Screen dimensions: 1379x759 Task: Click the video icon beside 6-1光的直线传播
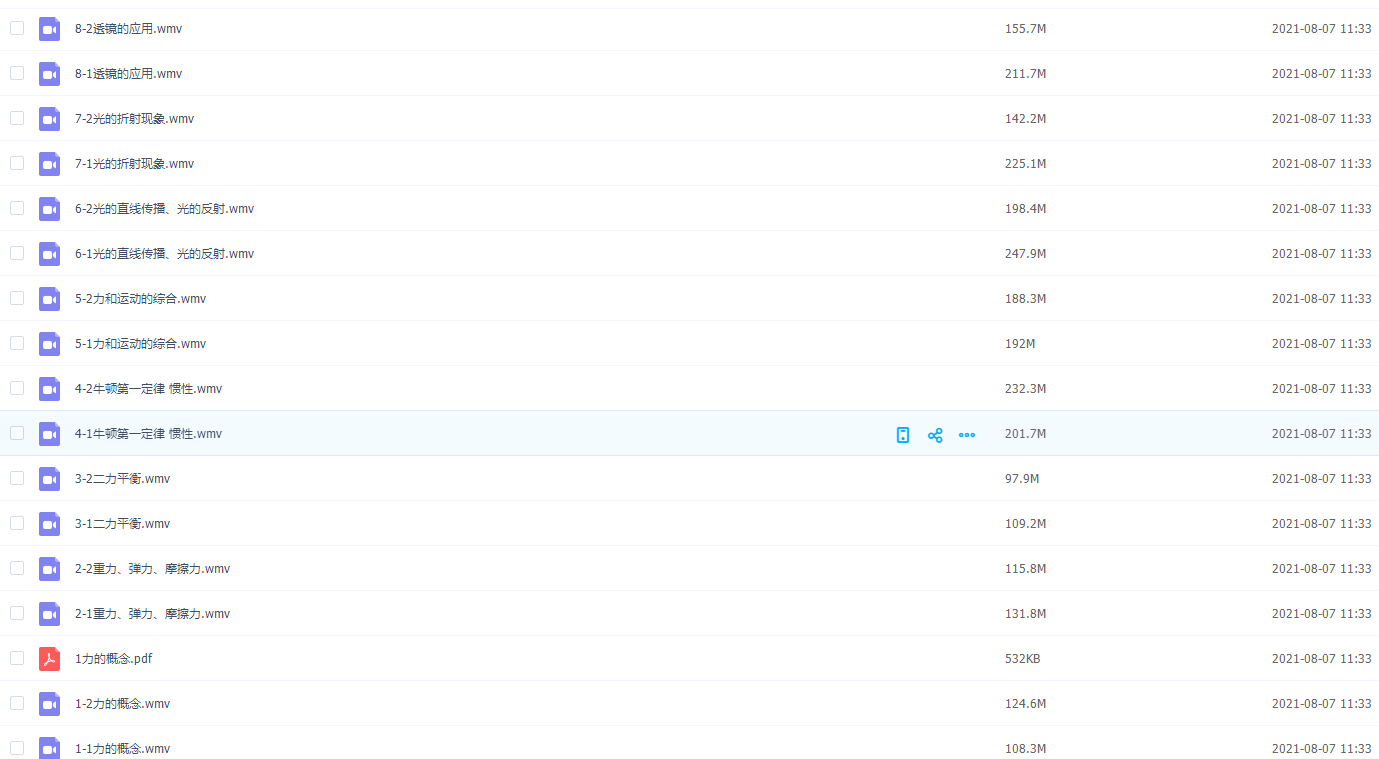pos(49,254)
